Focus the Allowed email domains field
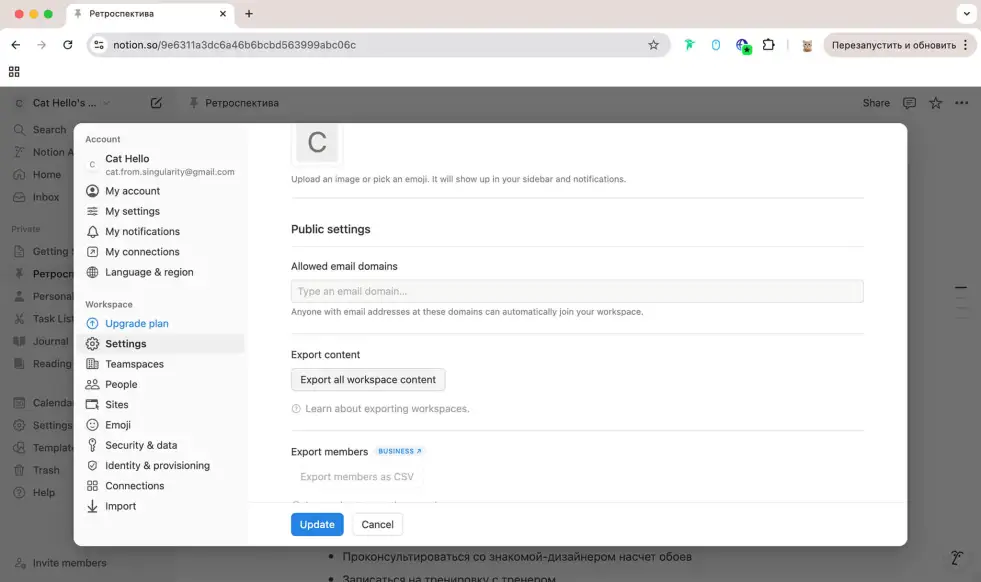The width and height of the screenshot is (981, 582). pyautogui.click(x=576, y=292)
